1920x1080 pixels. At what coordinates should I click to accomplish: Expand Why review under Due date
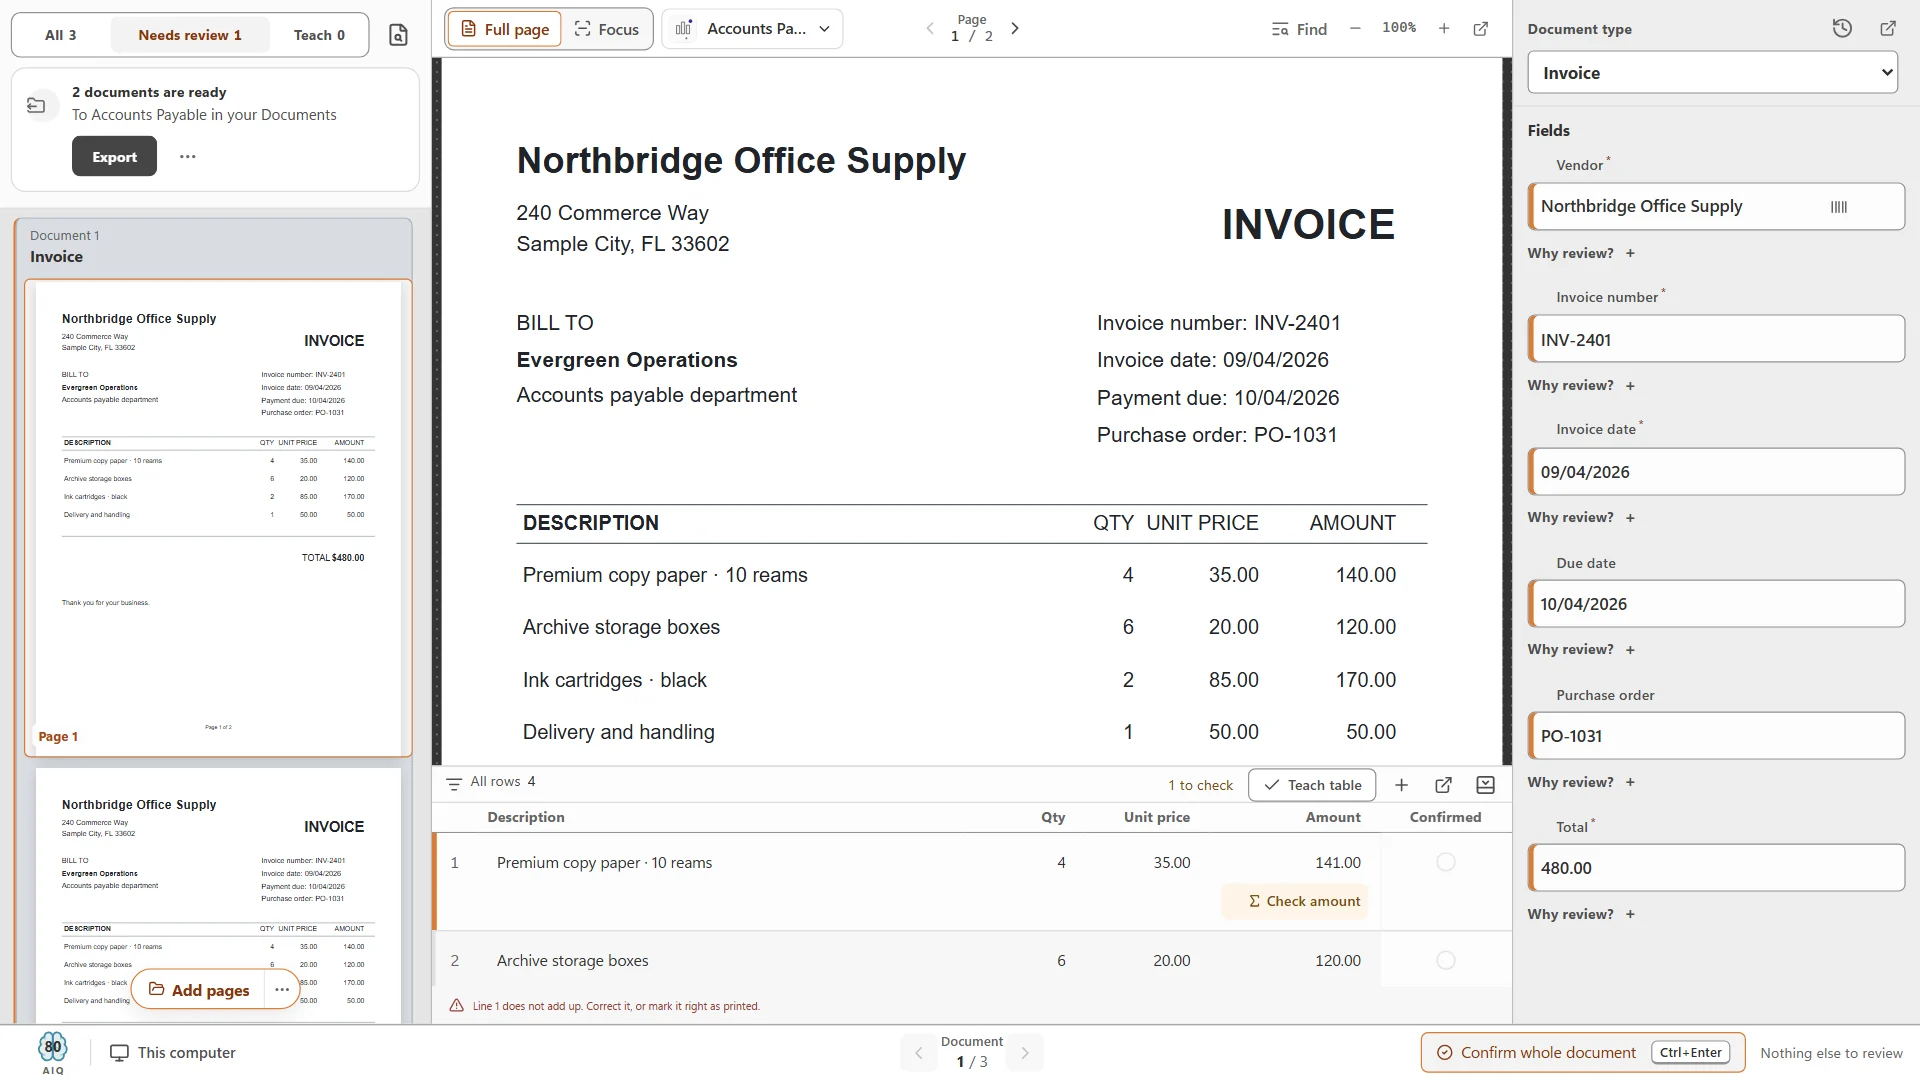[1581, 649]
